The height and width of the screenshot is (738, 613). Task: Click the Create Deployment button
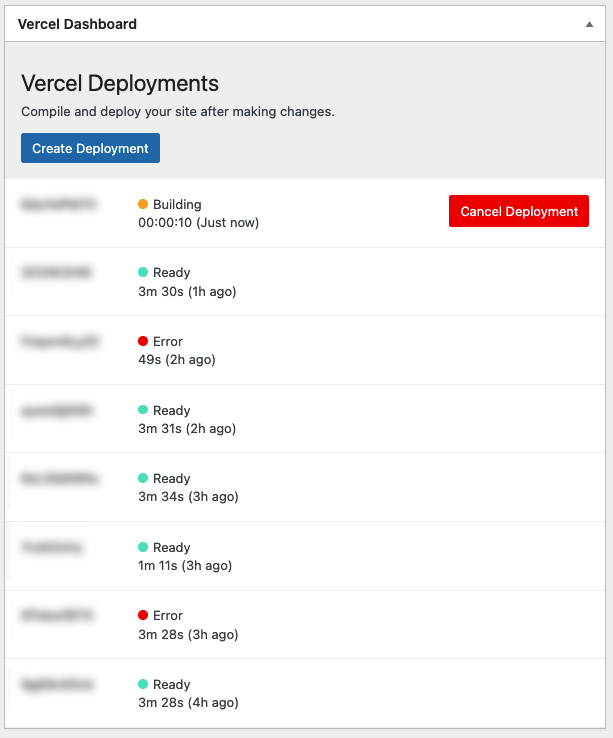(90, 148)
